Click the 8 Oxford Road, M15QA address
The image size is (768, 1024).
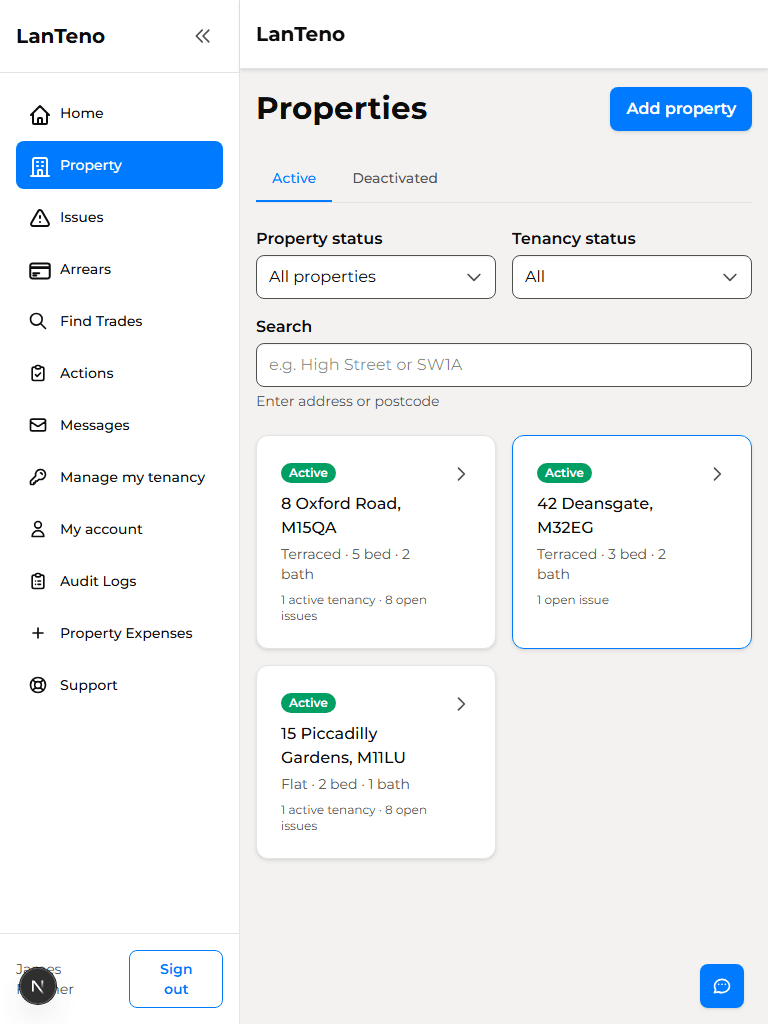coord(341,515)
